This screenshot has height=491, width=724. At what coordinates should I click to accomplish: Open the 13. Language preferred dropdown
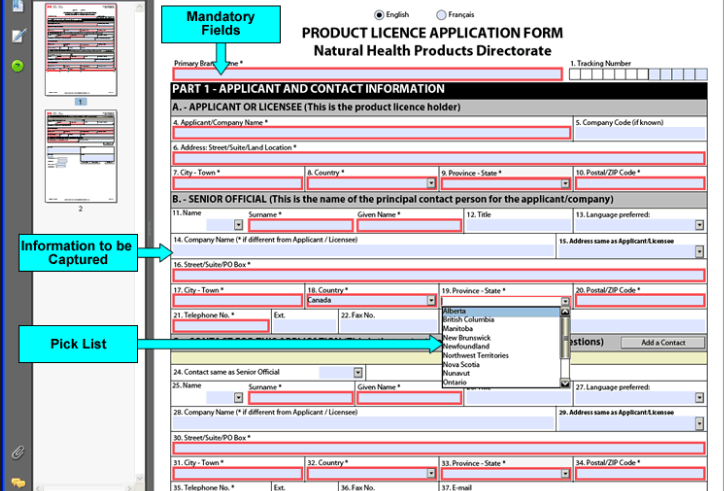(x=699, y=225)
